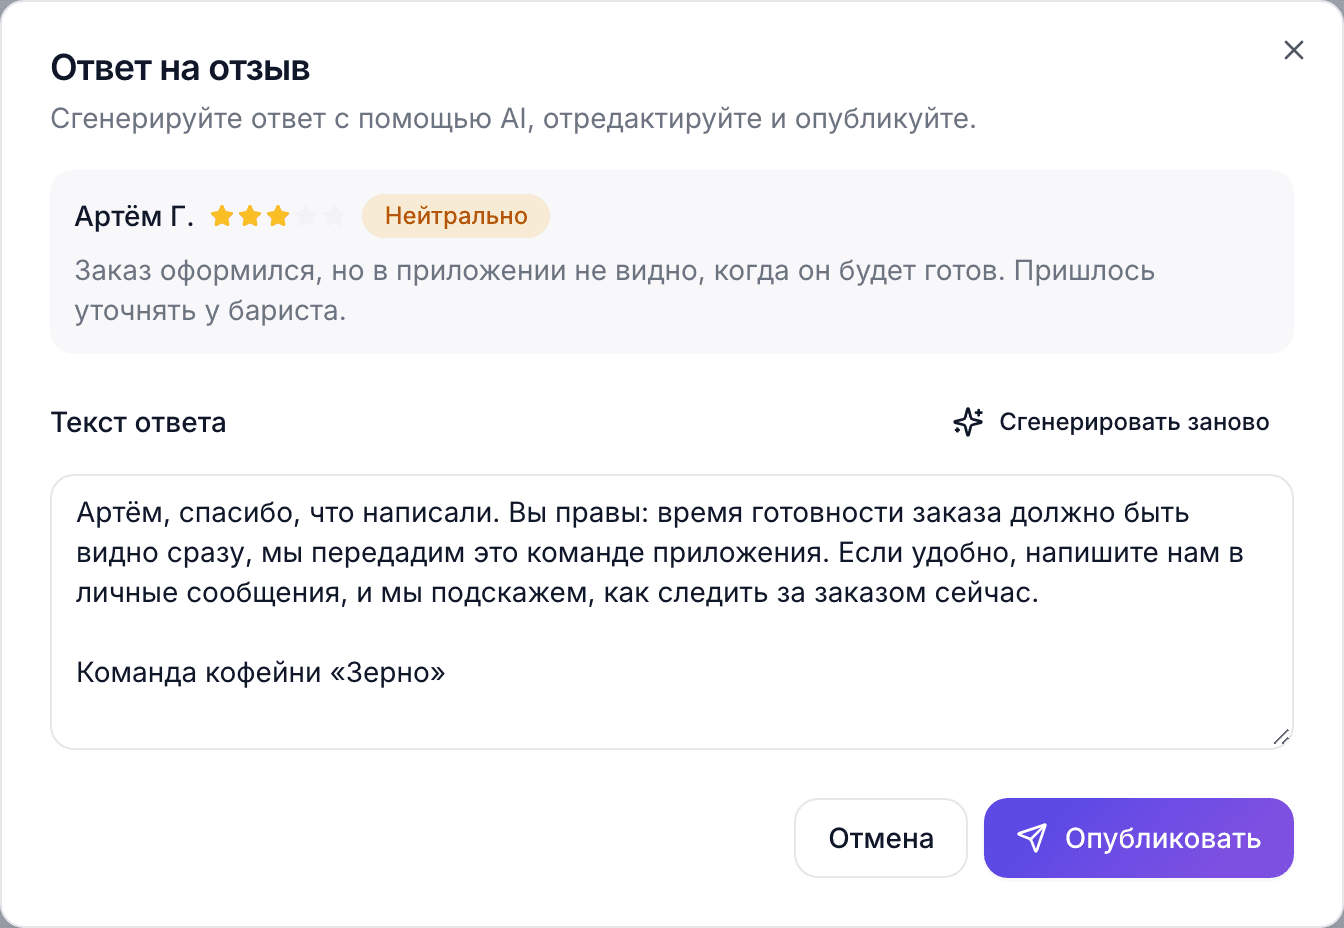Click the Отмена button

(881, 838)
